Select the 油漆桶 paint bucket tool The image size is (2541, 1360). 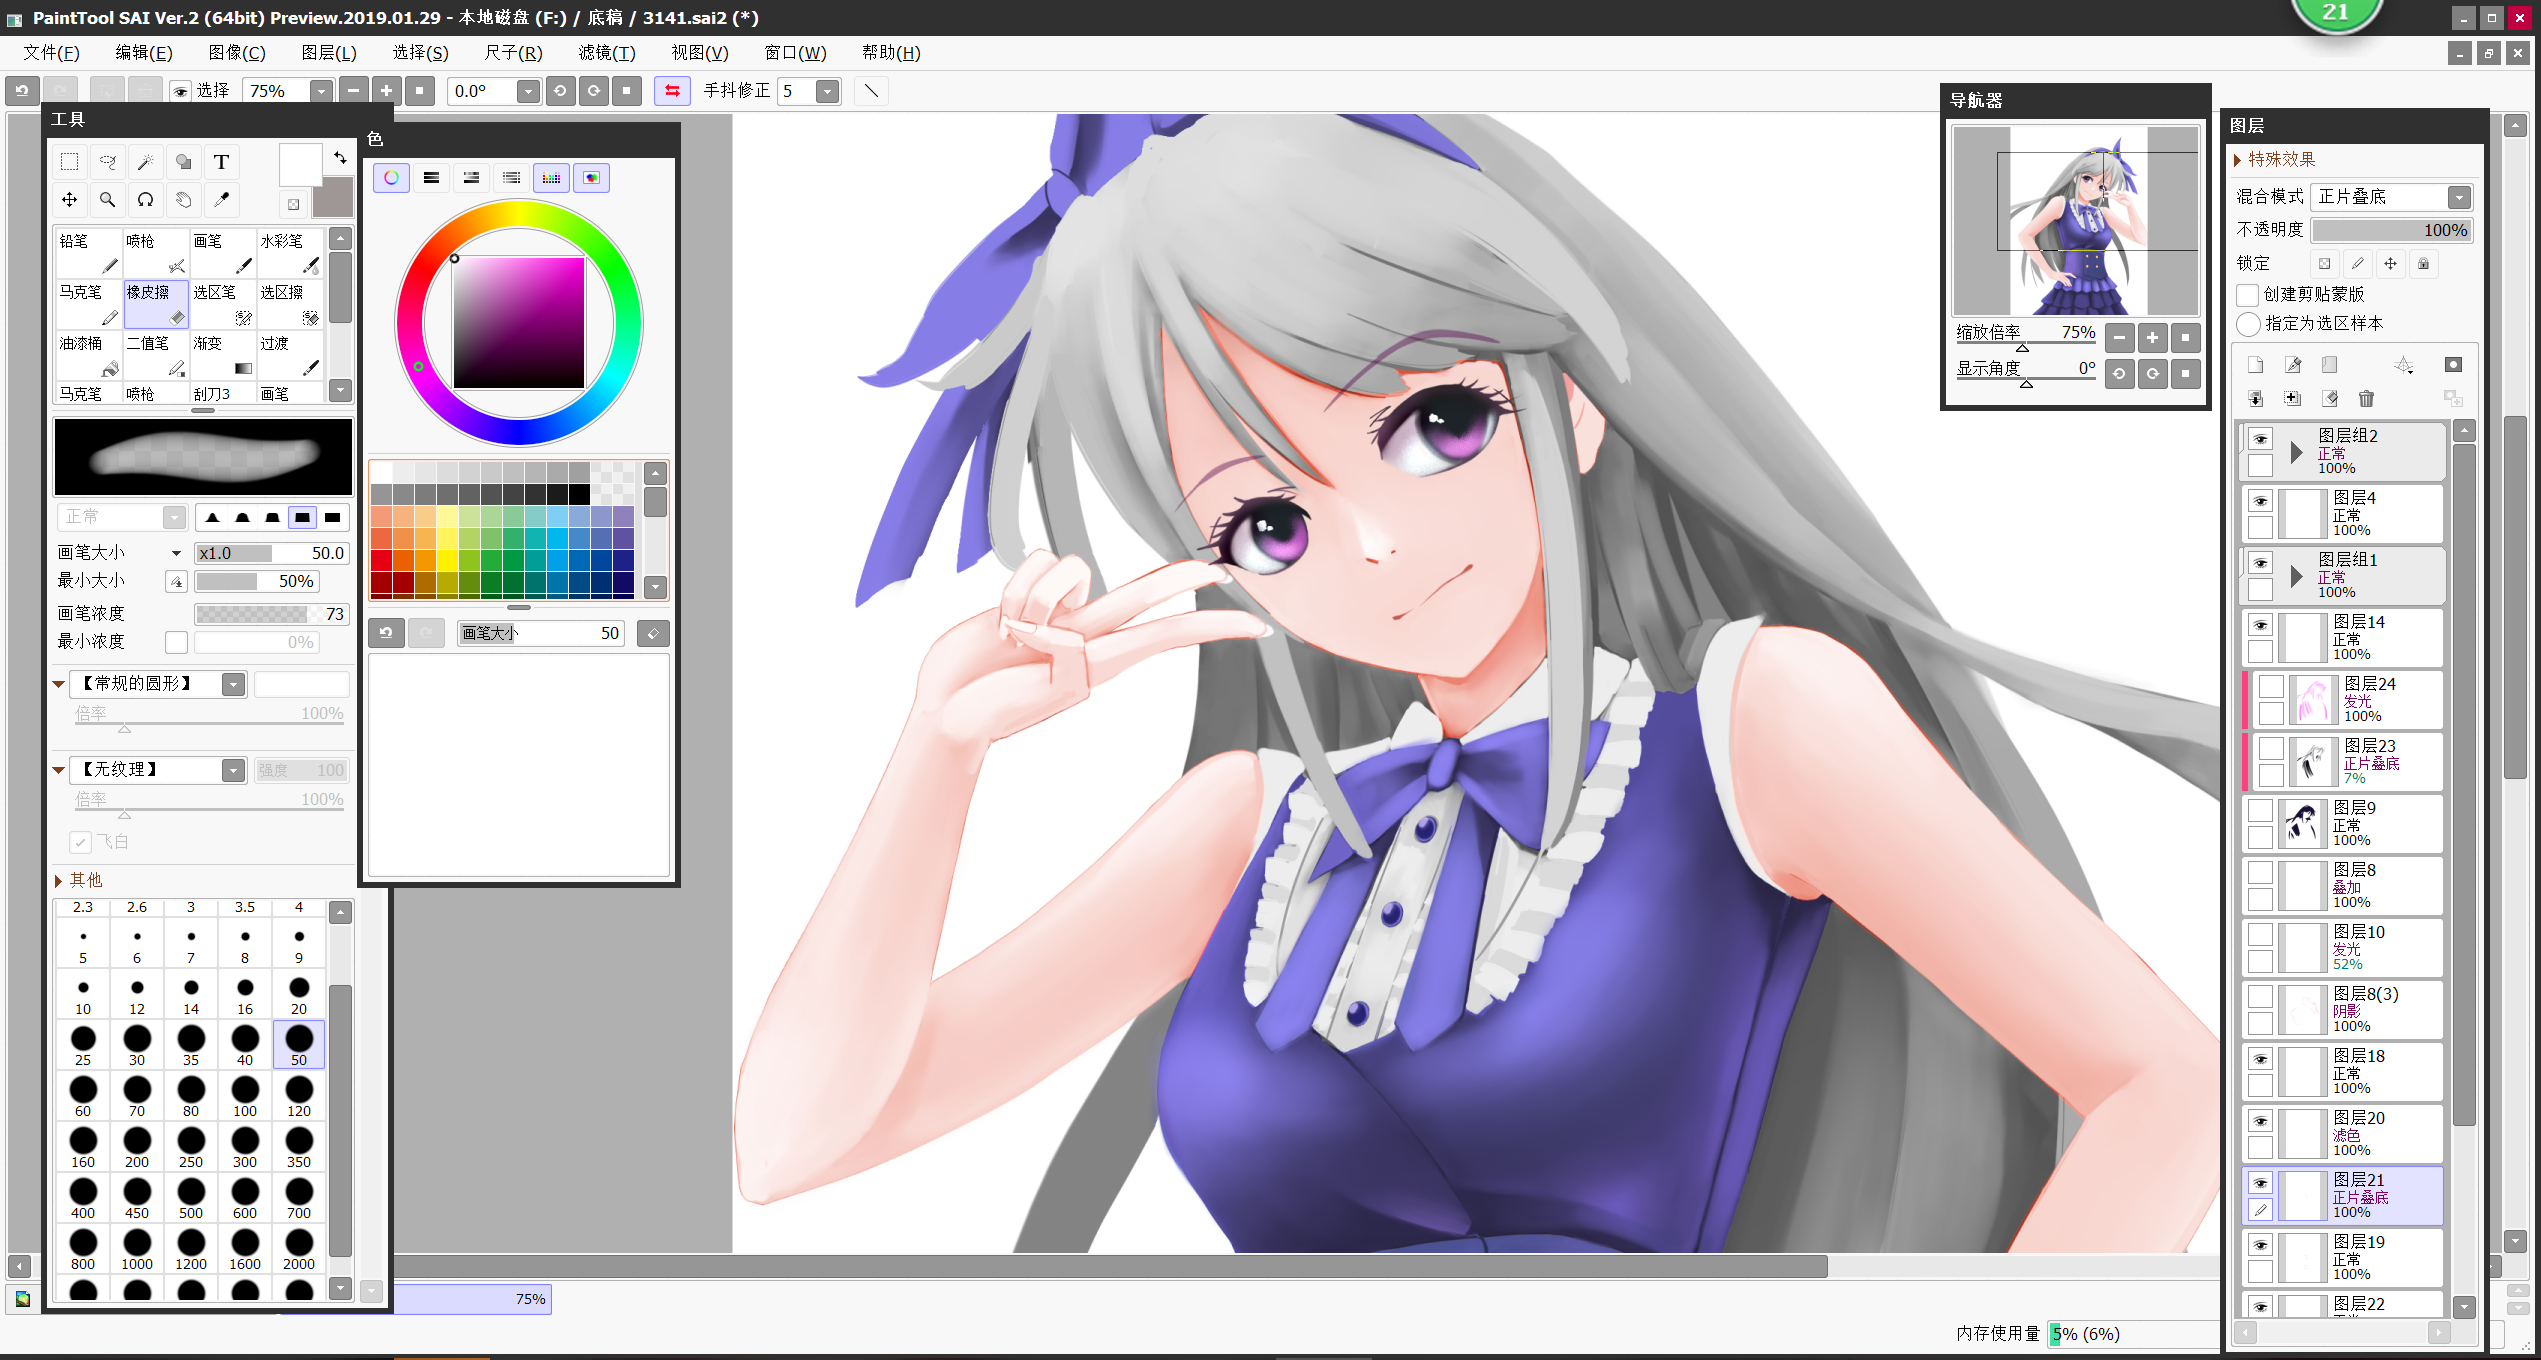pos(88,355)
